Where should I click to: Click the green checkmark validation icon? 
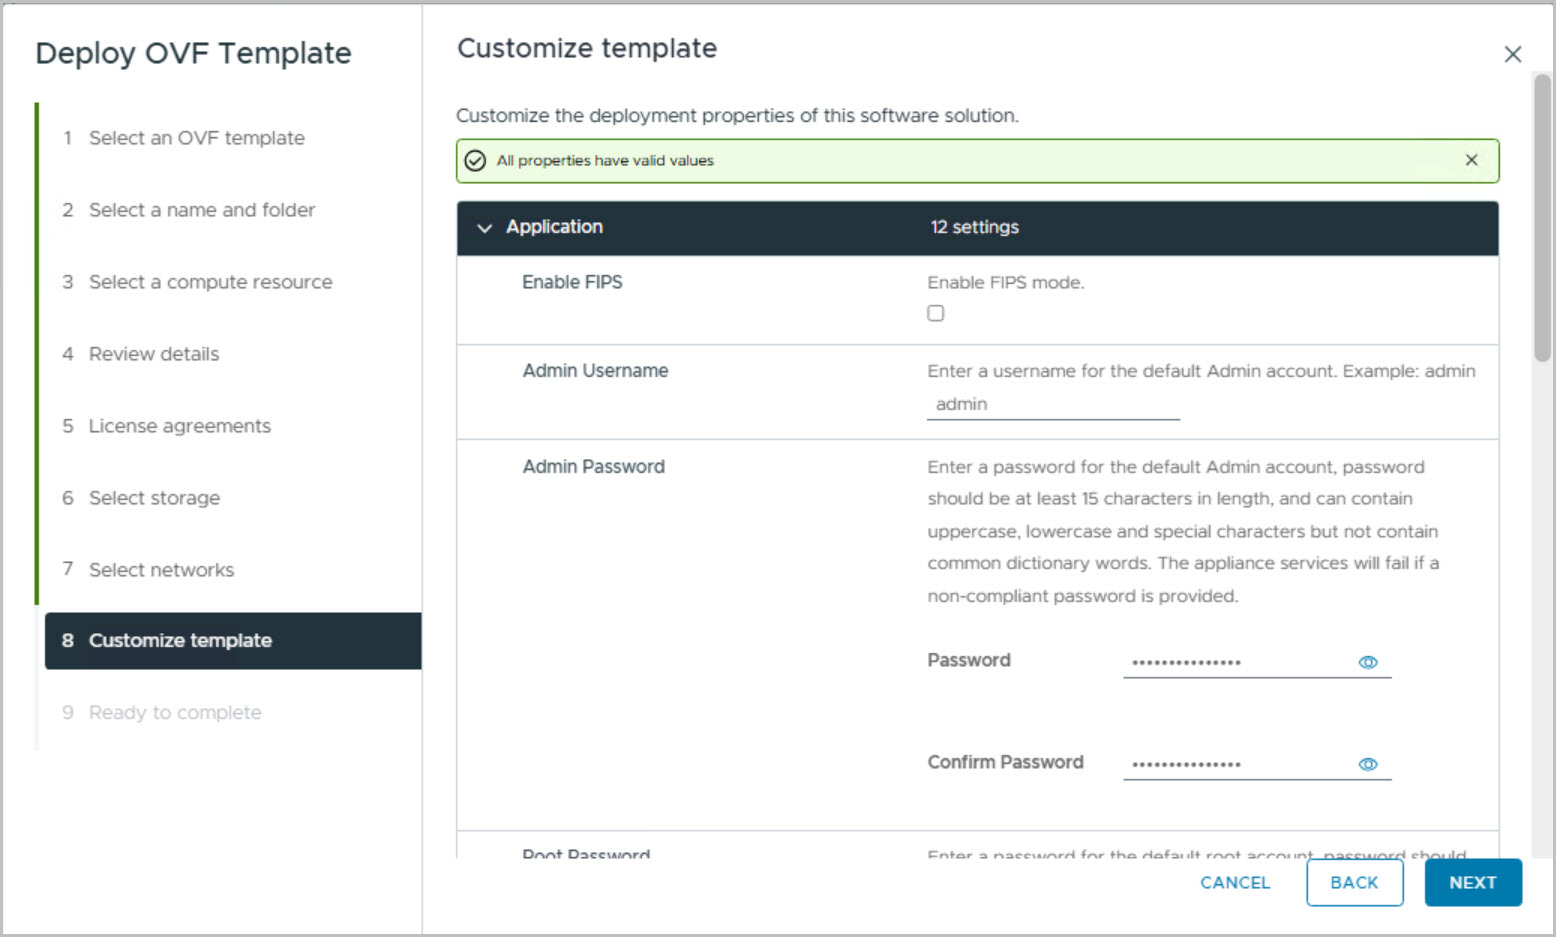click(x=476, y=161)
